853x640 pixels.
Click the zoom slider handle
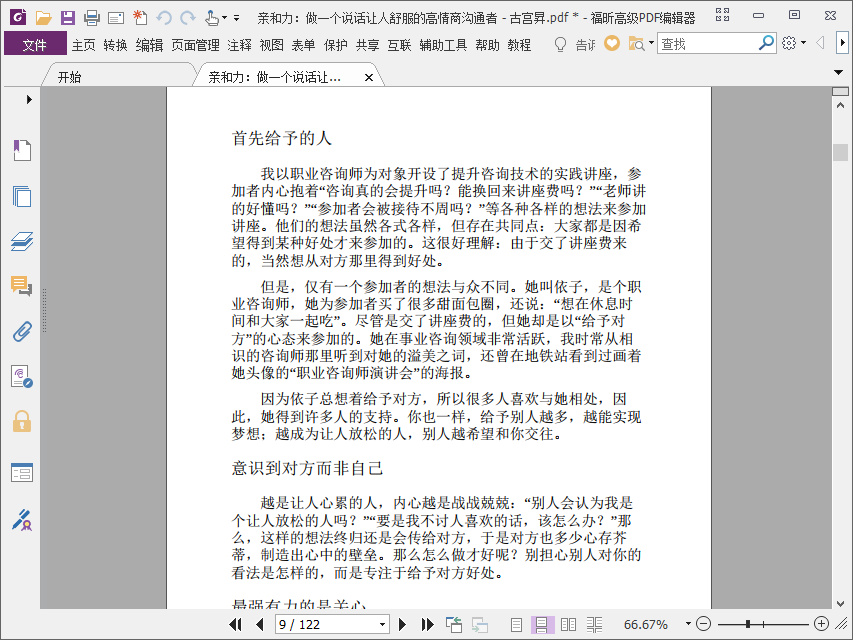click(749, 624)
